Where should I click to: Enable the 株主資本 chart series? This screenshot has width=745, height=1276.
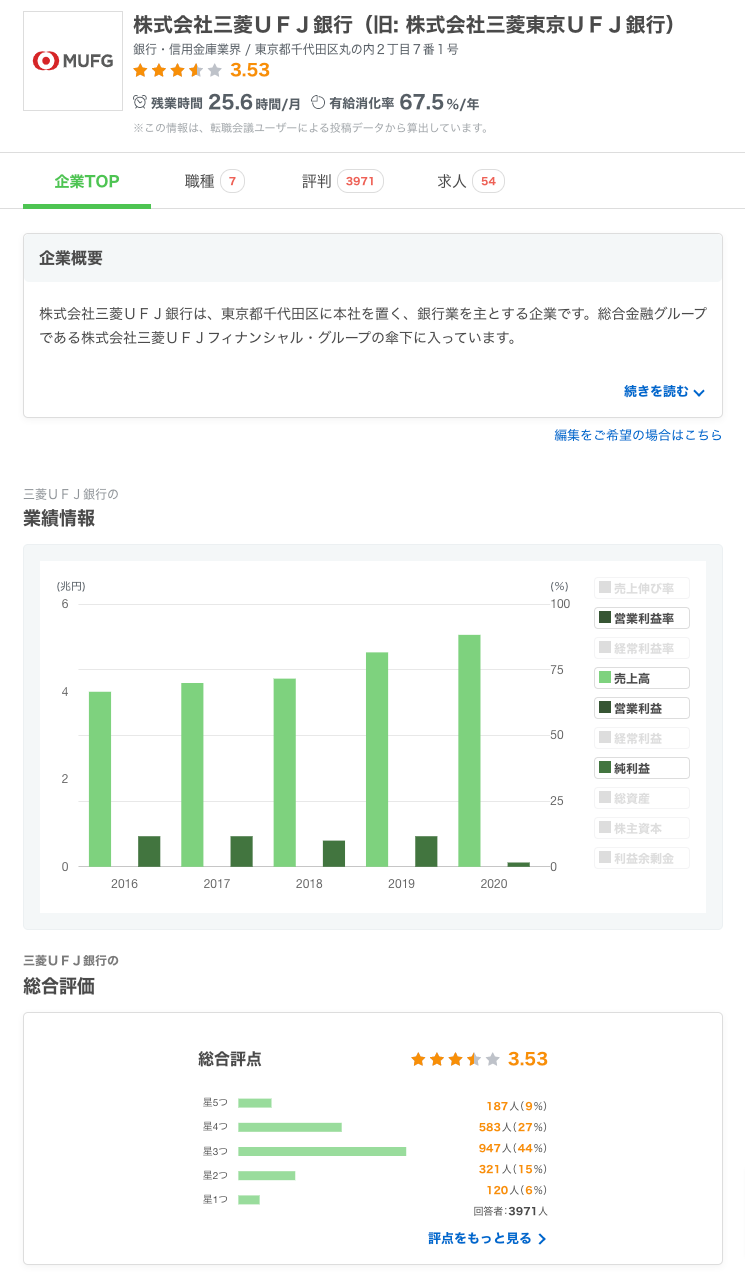point(642,828)
